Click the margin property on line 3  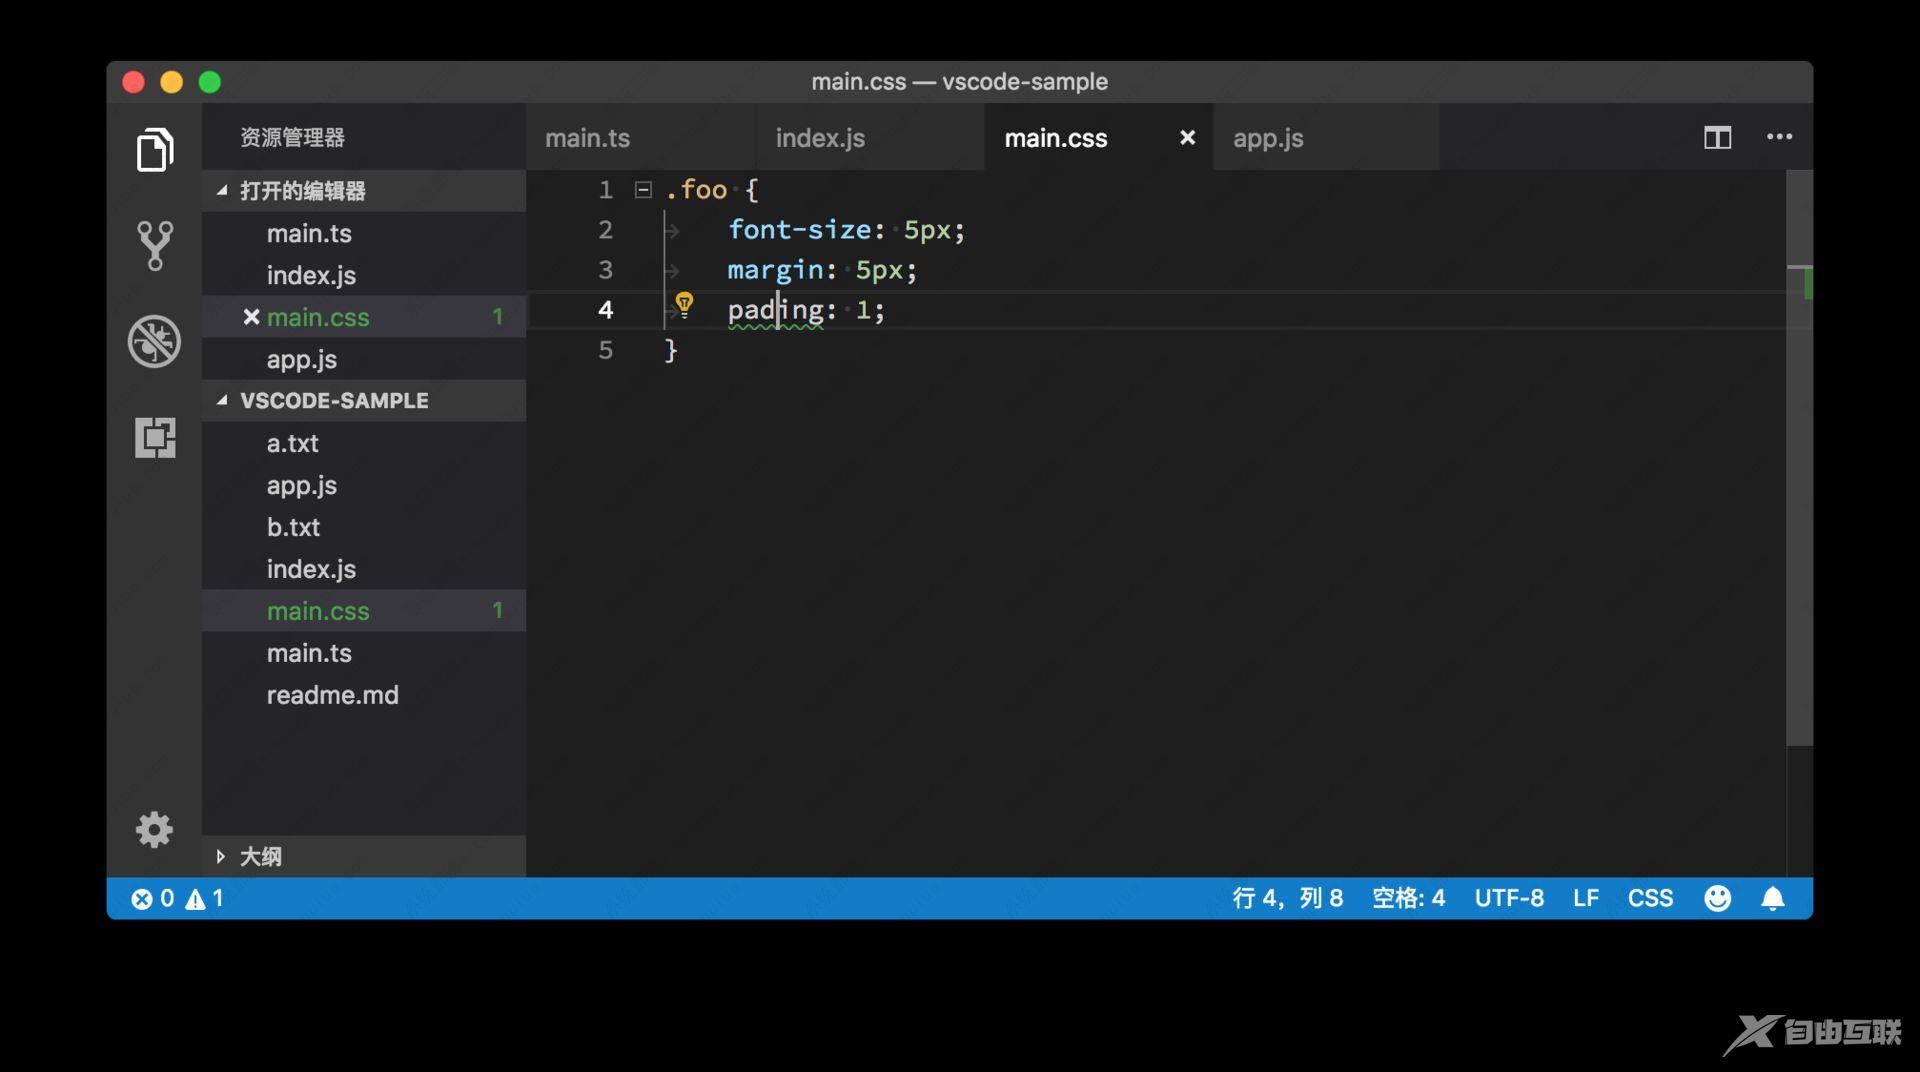pos(775,270)
